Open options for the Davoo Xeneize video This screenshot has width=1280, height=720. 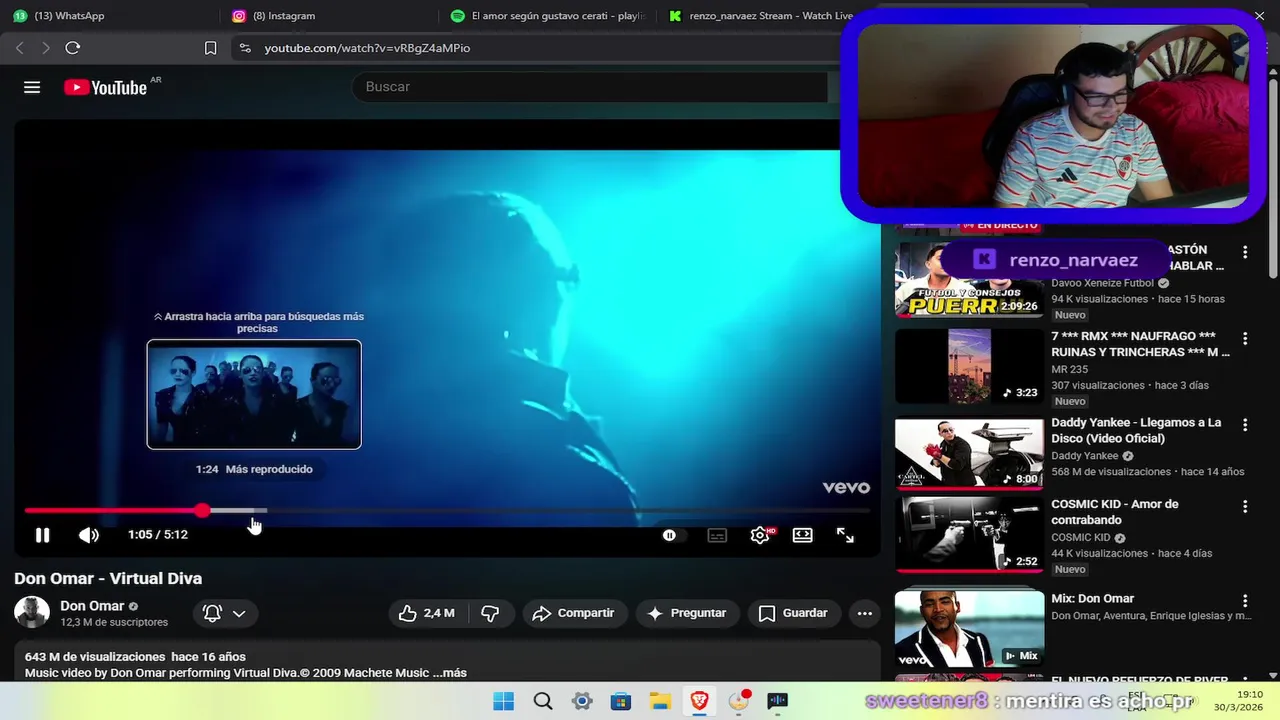pos(1245,252)
